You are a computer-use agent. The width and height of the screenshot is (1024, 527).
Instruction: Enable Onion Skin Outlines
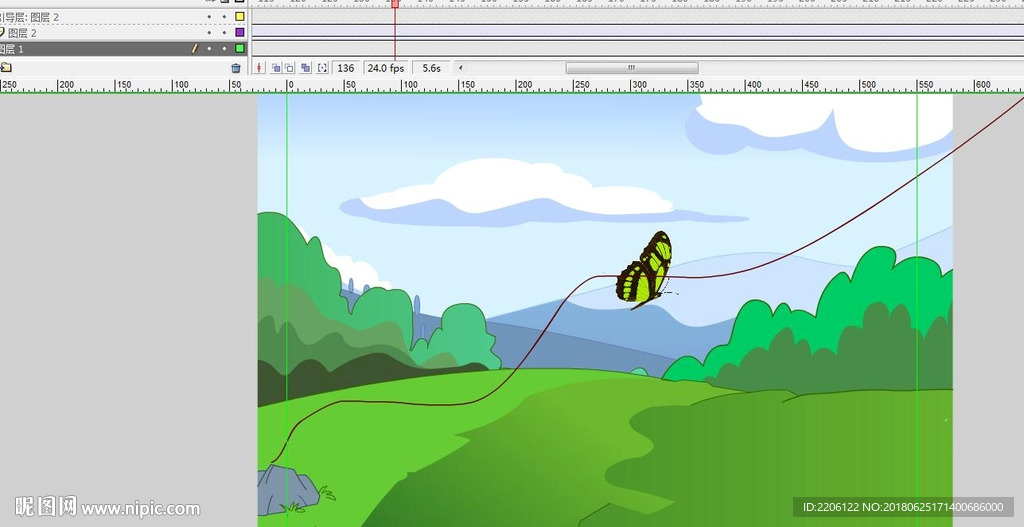pyautogui.click(x=289, y=68)
